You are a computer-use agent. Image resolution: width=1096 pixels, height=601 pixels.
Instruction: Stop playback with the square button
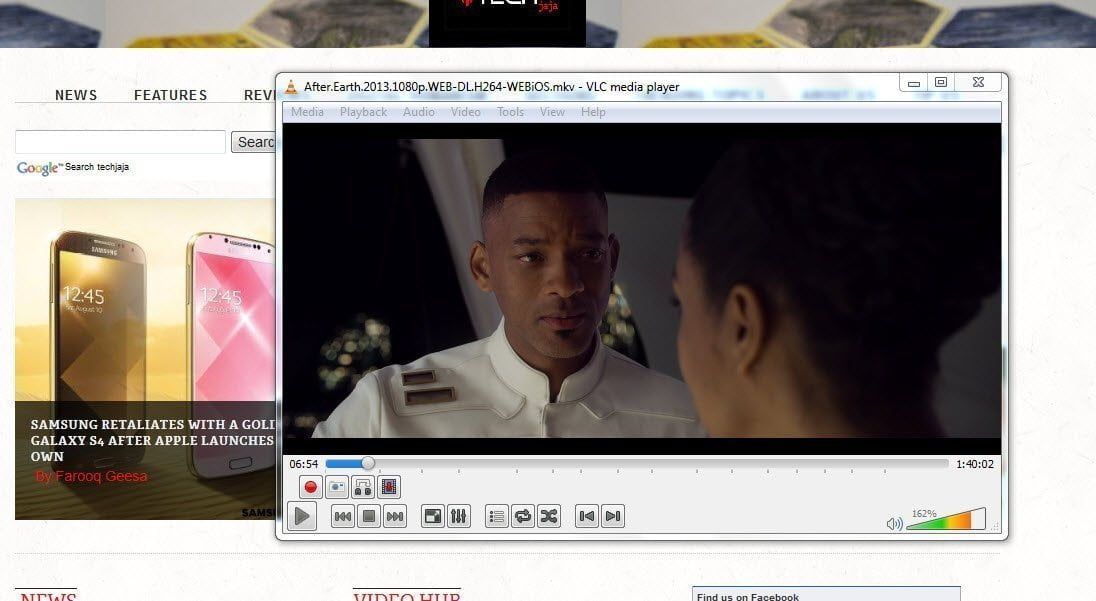(369, 516)
